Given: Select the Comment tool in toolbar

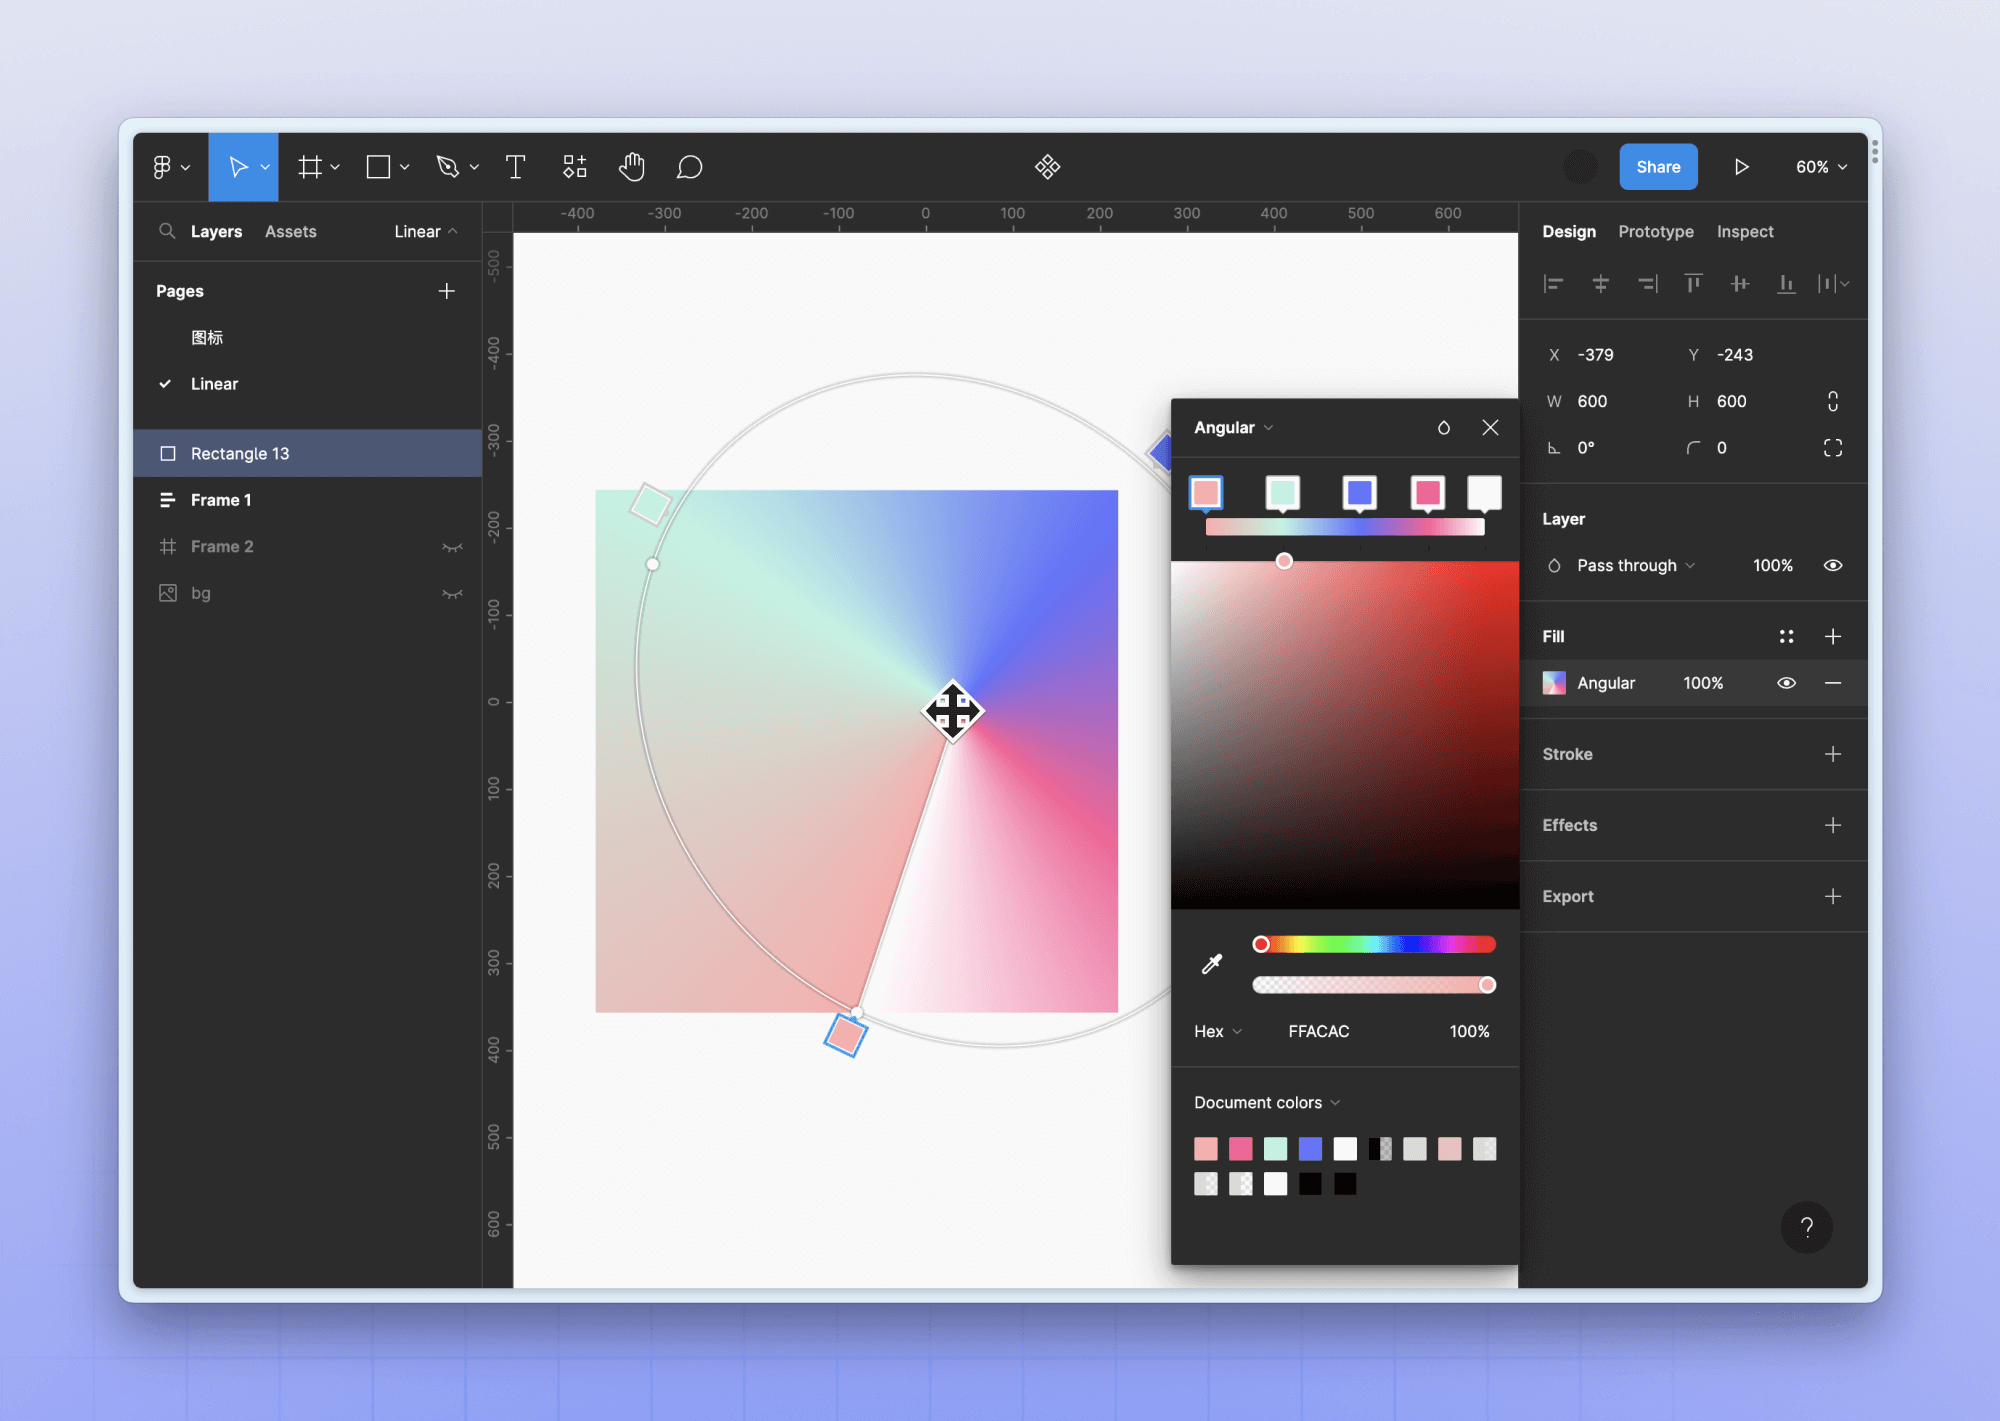Looking at the screenshot, I should click(690, 166).
